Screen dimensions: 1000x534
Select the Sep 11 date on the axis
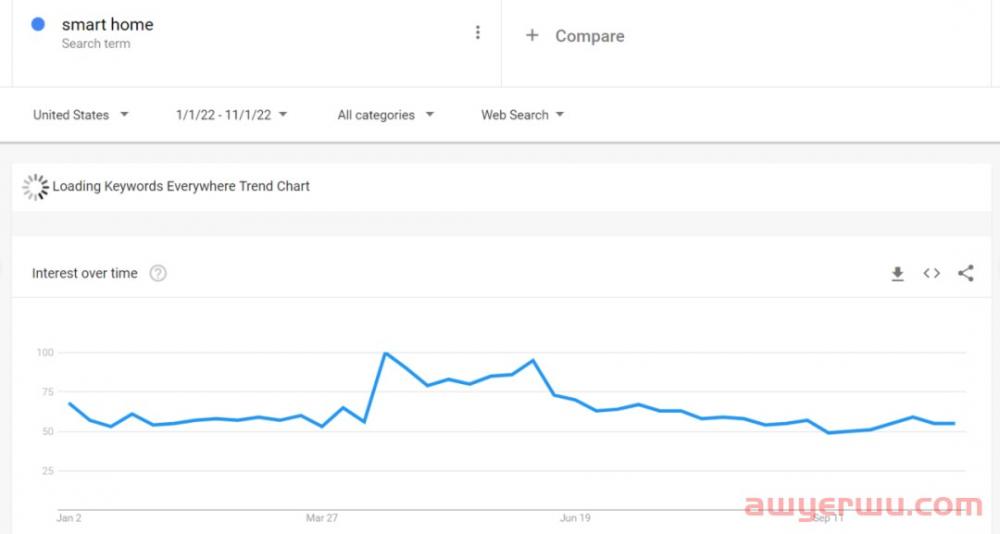pos(828,518)
